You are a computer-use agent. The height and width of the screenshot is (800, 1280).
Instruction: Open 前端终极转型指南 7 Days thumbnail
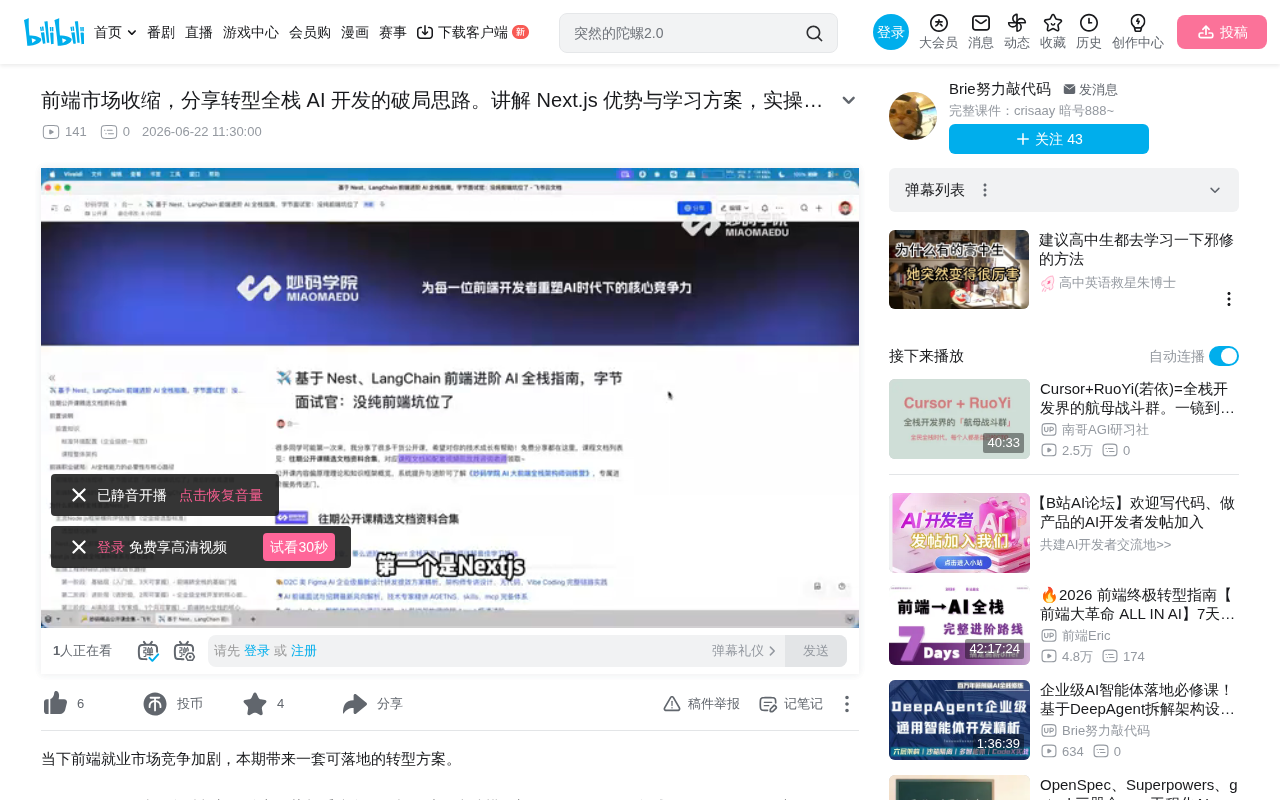click(x=959, y=626)
